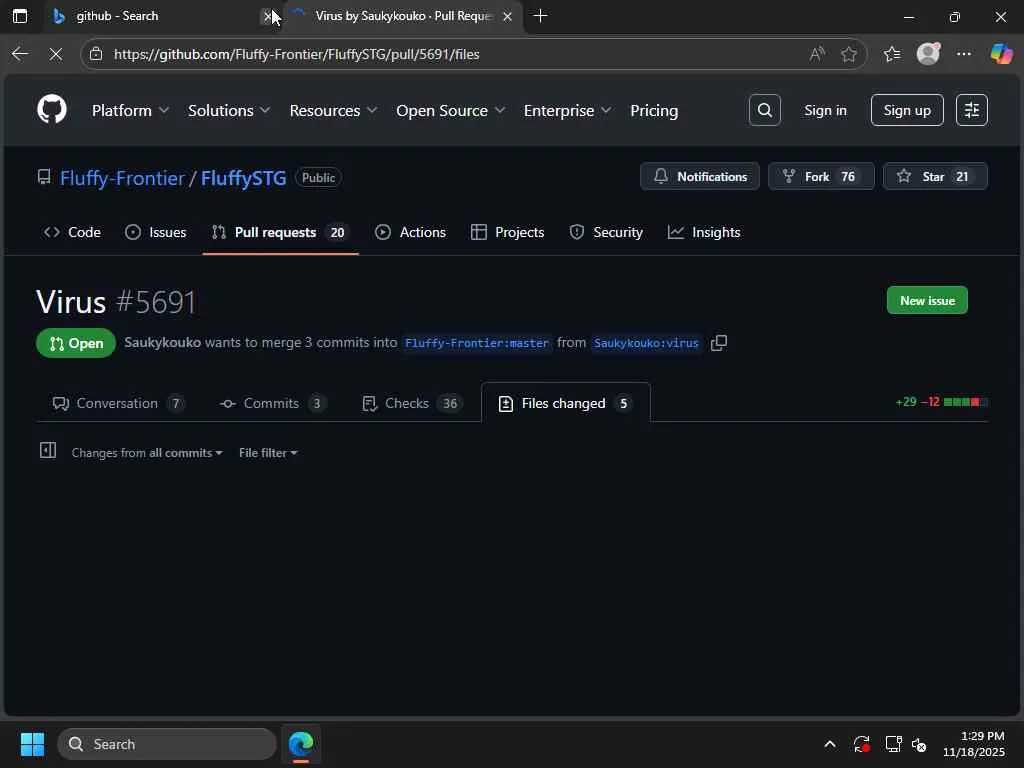1024x768 pixels.
Task: Open the Pull requests tab
Action: pos(280,232)
